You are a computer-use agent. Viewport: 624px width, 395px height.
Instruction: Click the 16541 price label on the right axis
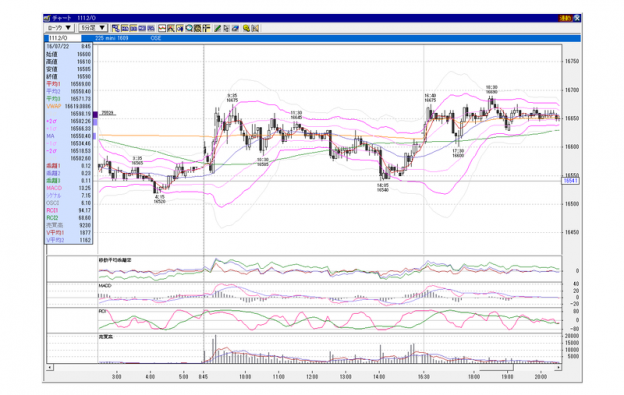pyautogui.click(x=570, y=181)
